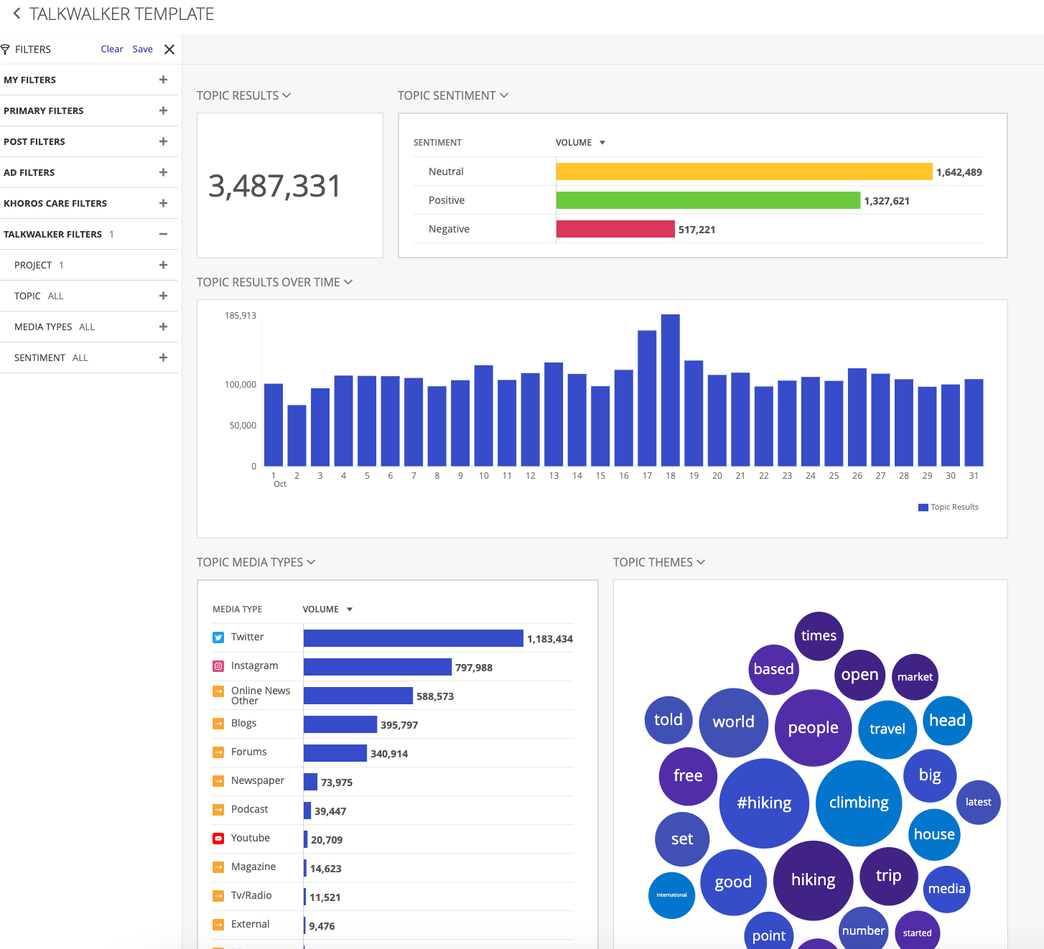Image resolution: width=1044 pixels, height=949 pixels.
Task: Select the world theme bubble
Action: click(x=734, y=722)
